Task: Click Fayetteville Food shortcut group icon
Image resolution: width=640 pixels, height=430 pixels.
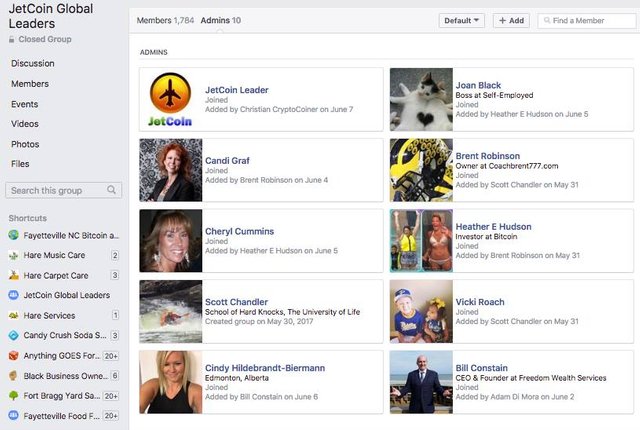Action: [13, 416]
